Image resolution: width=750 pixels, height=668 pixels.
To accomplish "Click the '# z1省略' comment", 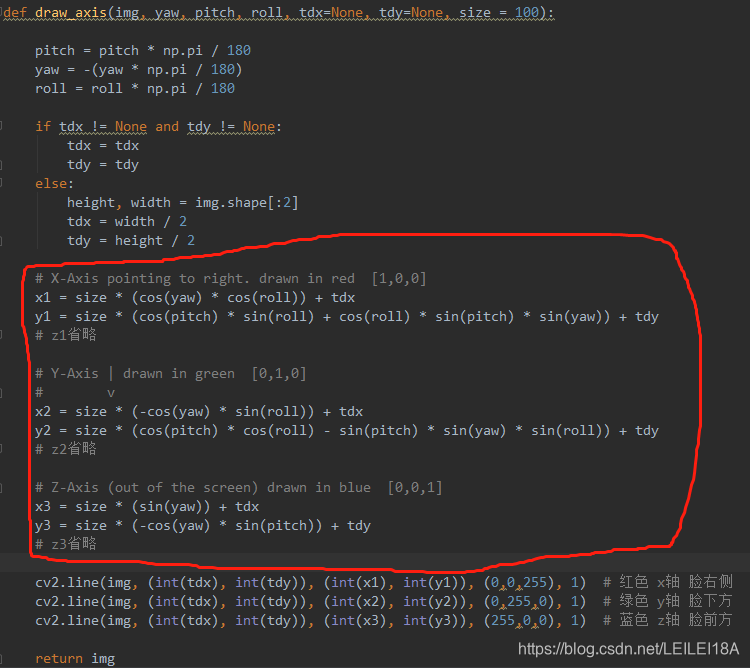I will coord(66,335).
